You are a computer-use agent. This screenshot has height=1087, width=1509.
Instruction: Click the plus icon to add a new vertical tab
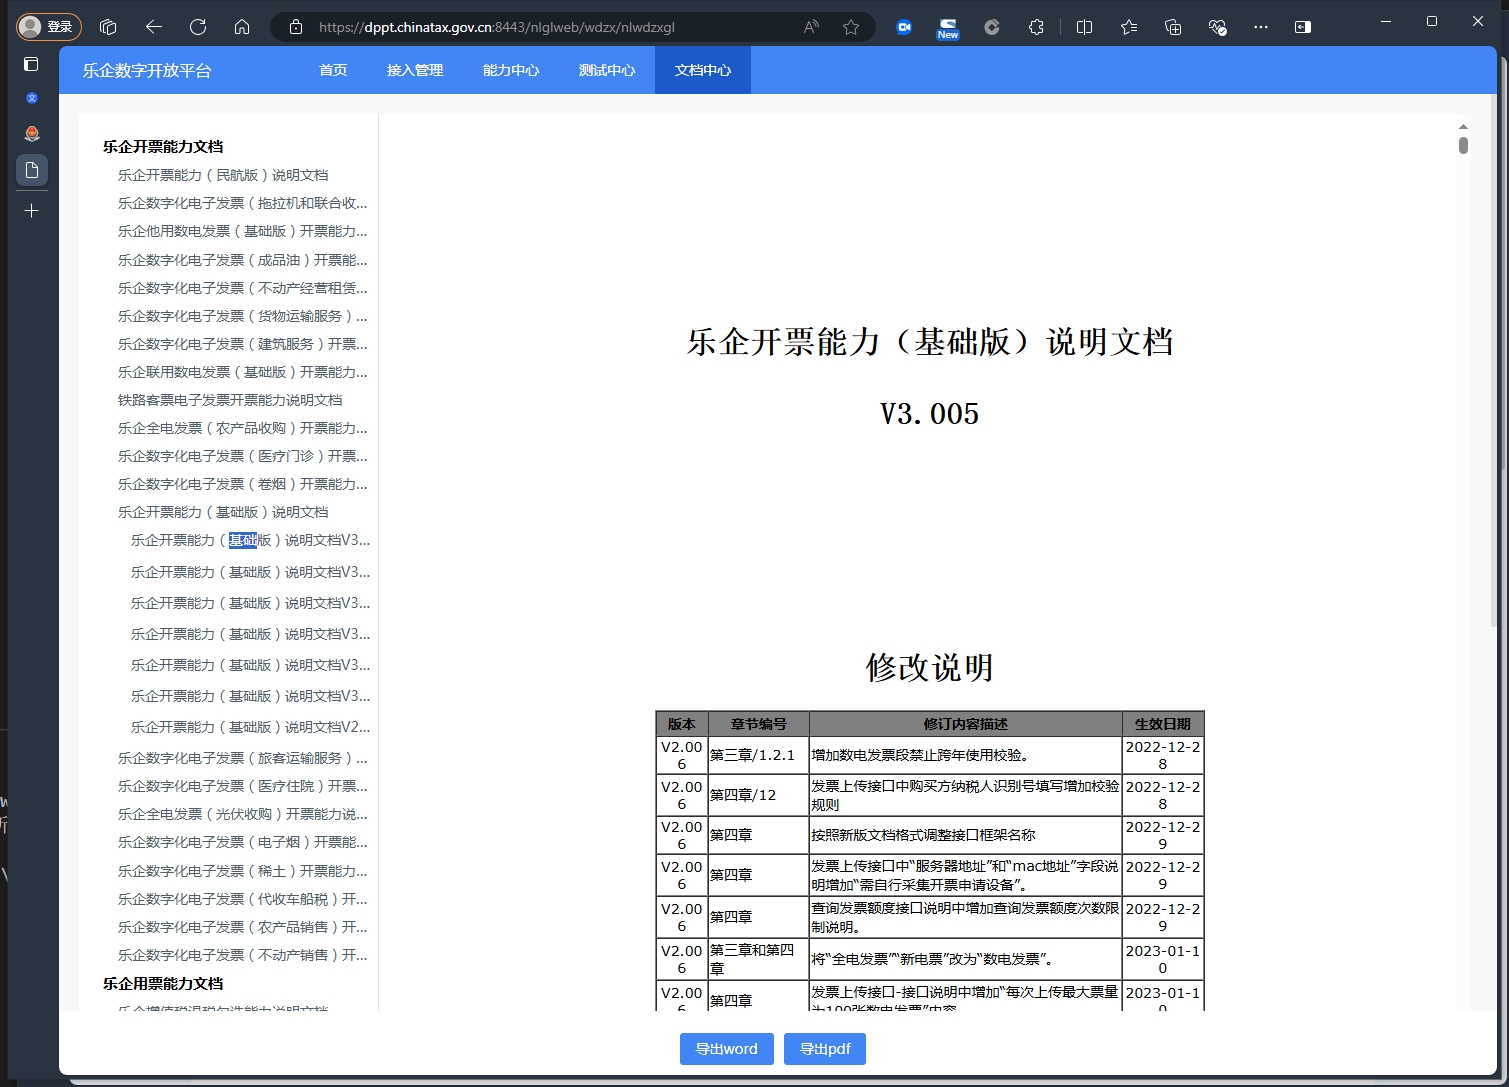click(32, 211)
